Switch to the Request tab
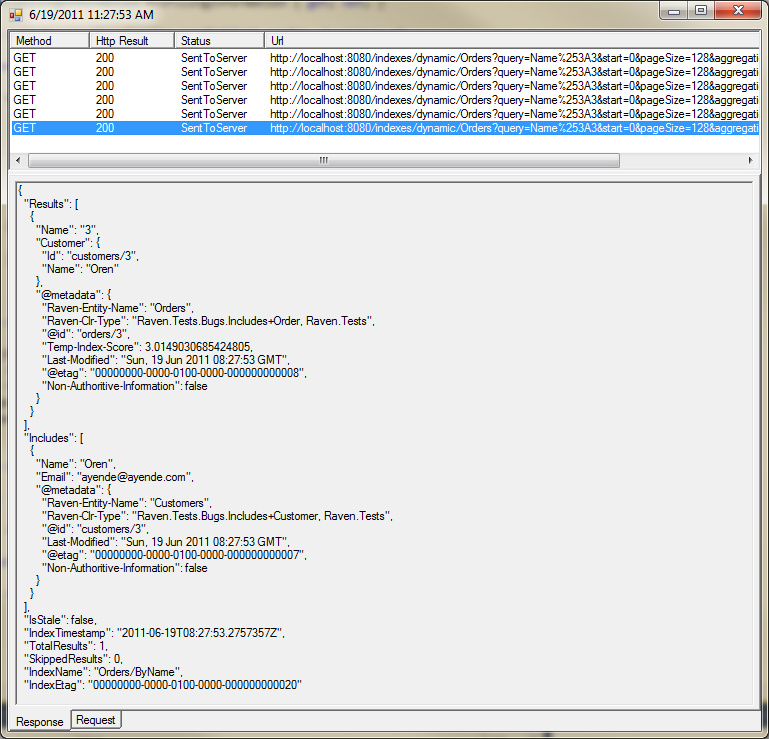Viewport: 769px width, 739px height. pyautogui.click(x=96, y=720)
